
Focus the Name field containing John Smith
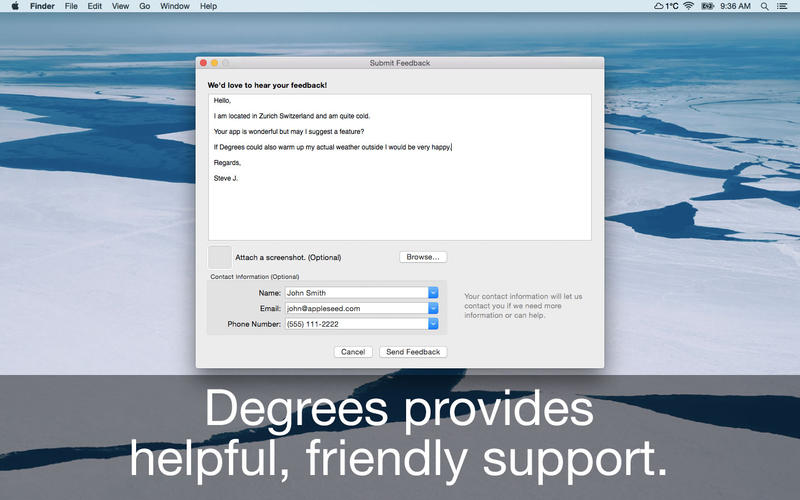(x=355, y=293)
